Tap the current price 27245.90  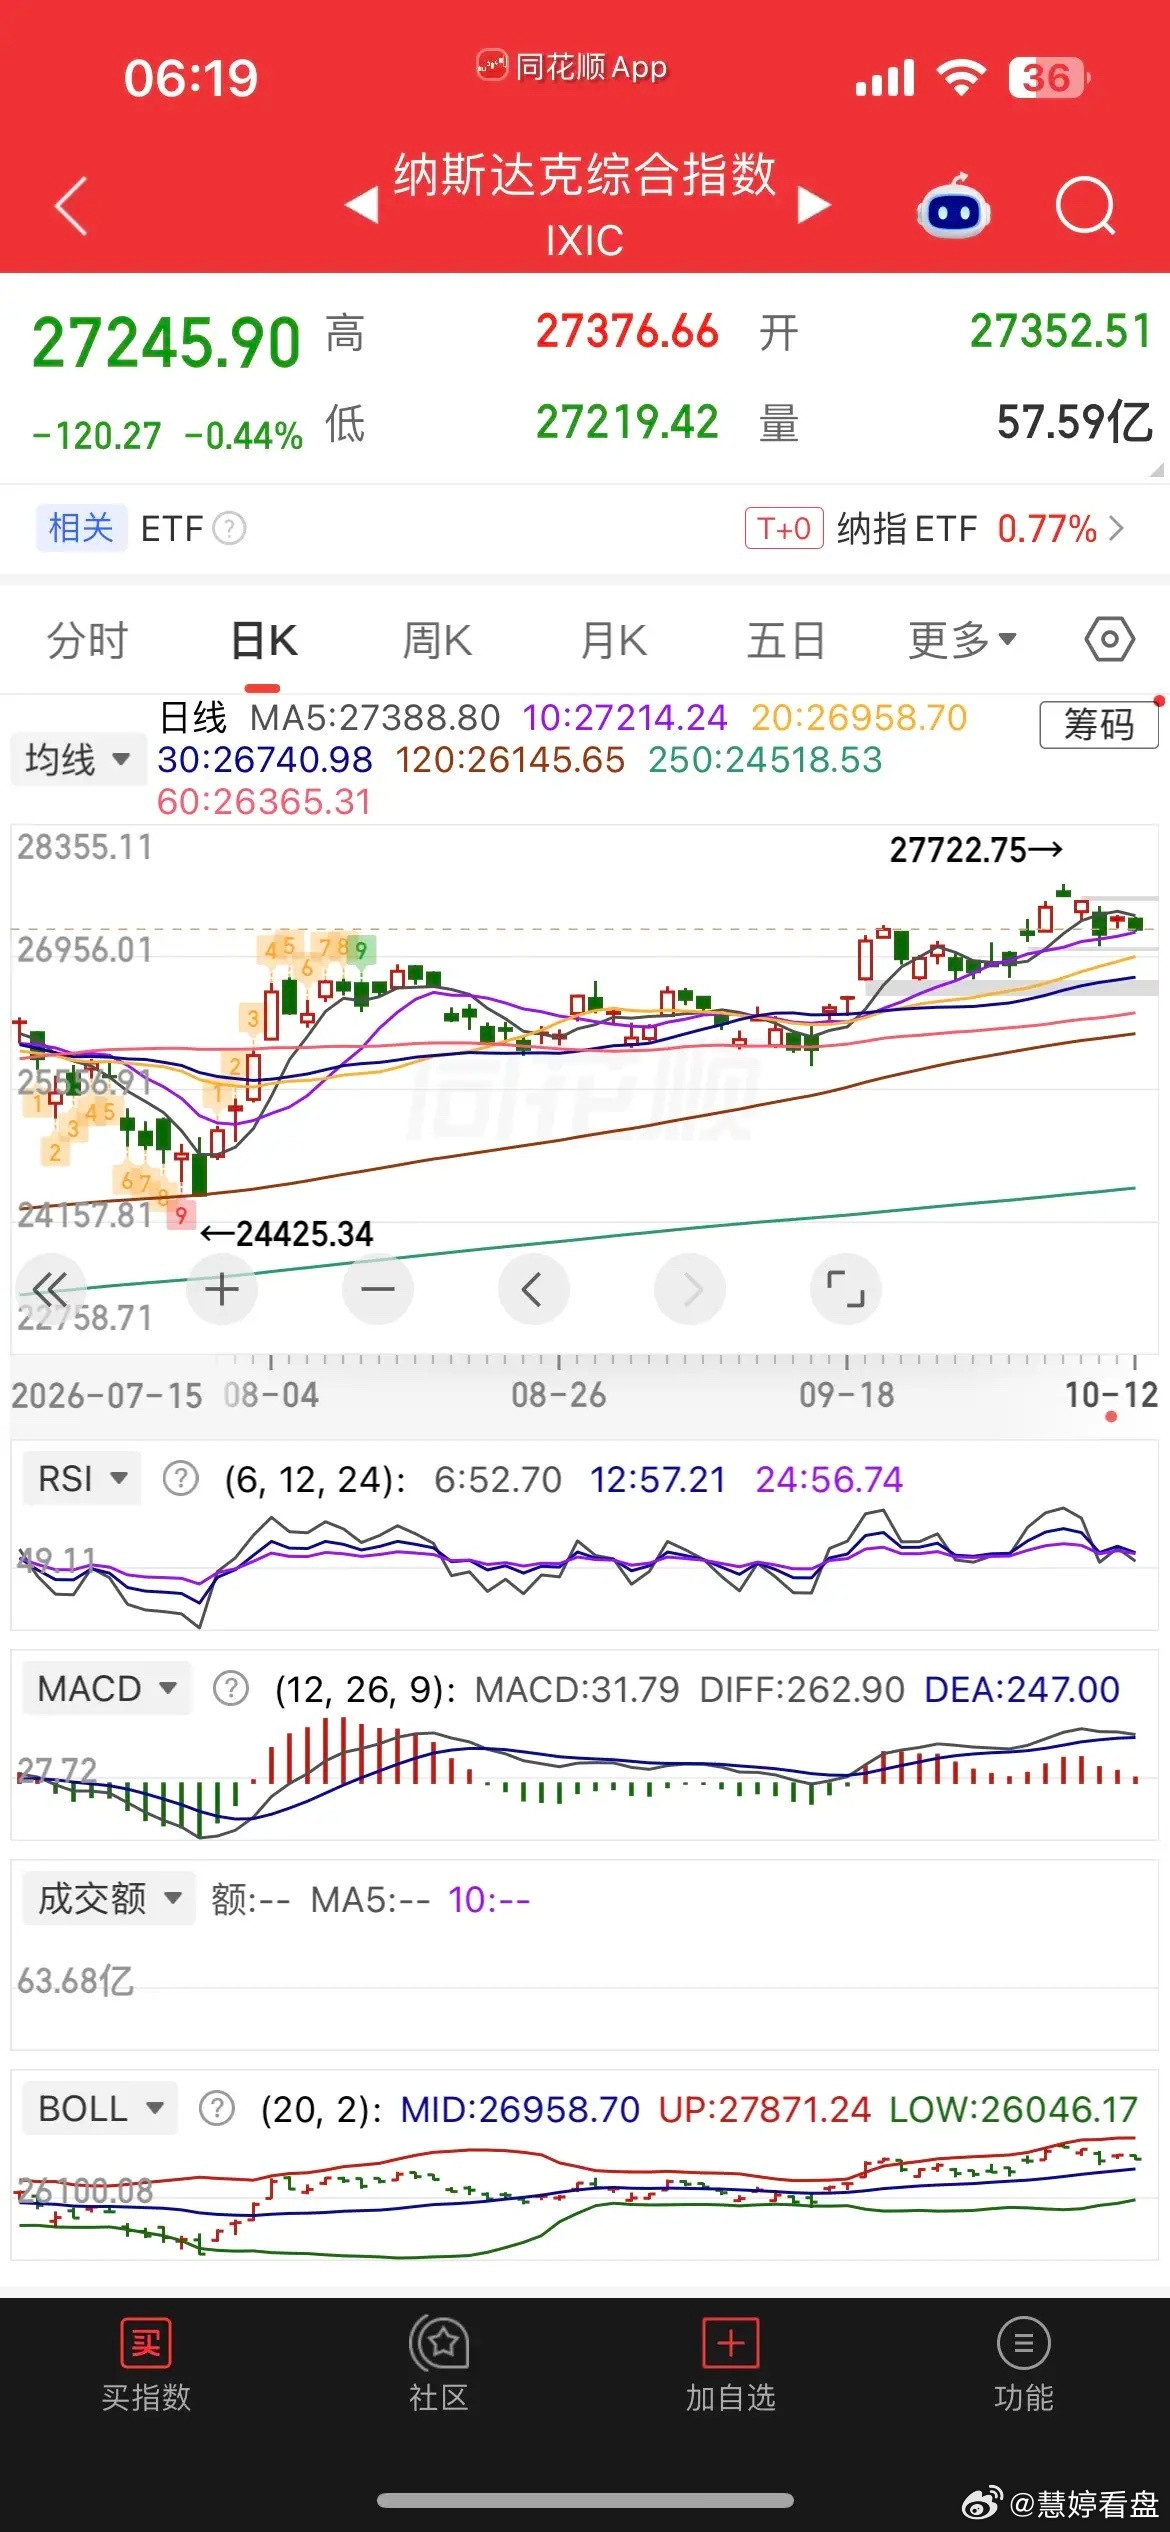coord(166,342)
